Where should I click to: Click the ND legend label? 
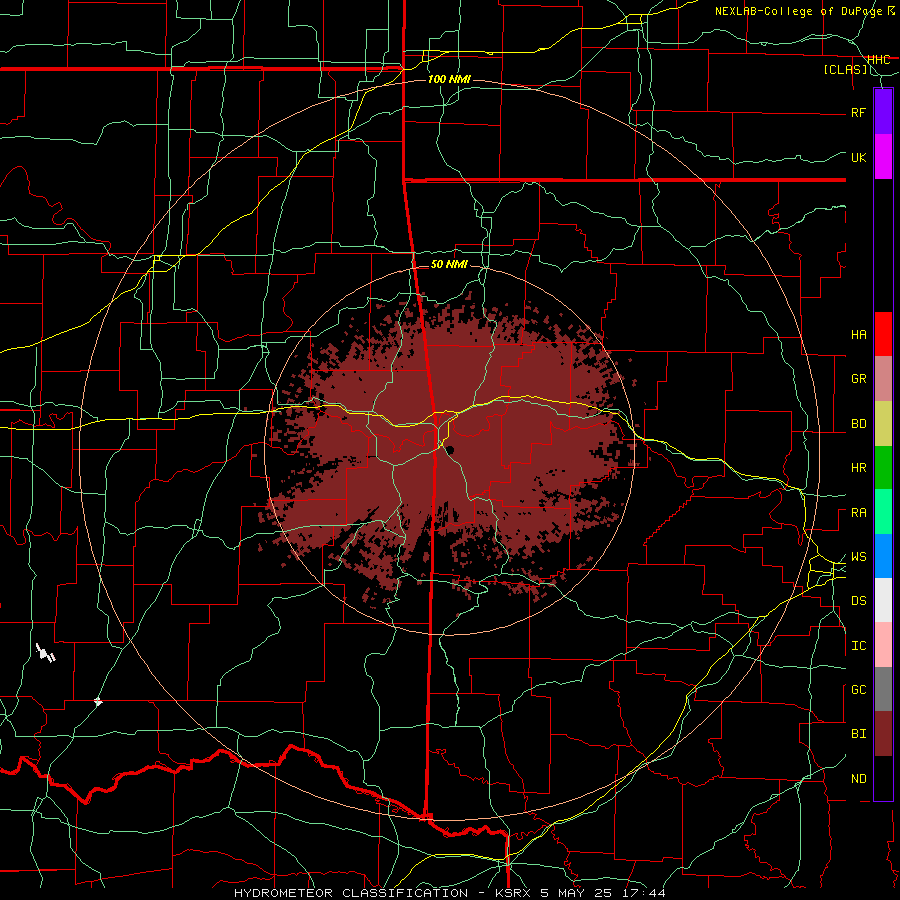[859, 779]
